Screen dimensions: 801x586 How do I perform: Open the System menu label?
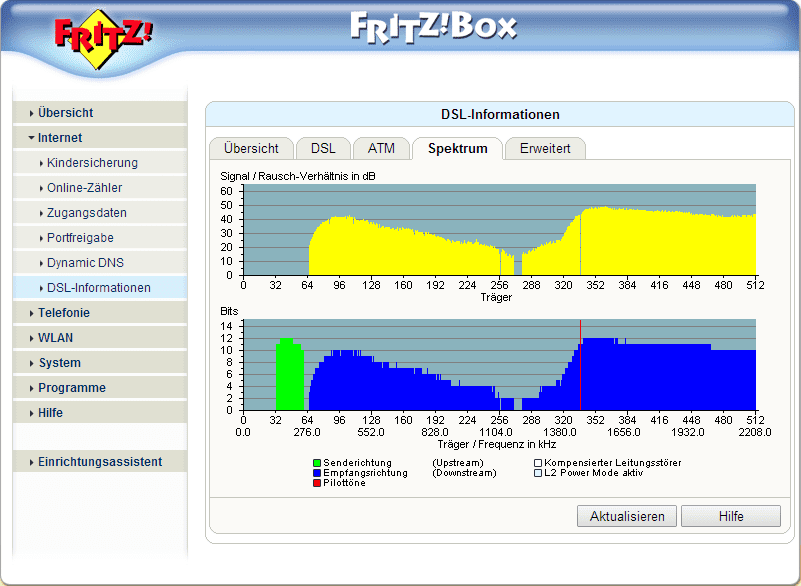coord(60,363)
